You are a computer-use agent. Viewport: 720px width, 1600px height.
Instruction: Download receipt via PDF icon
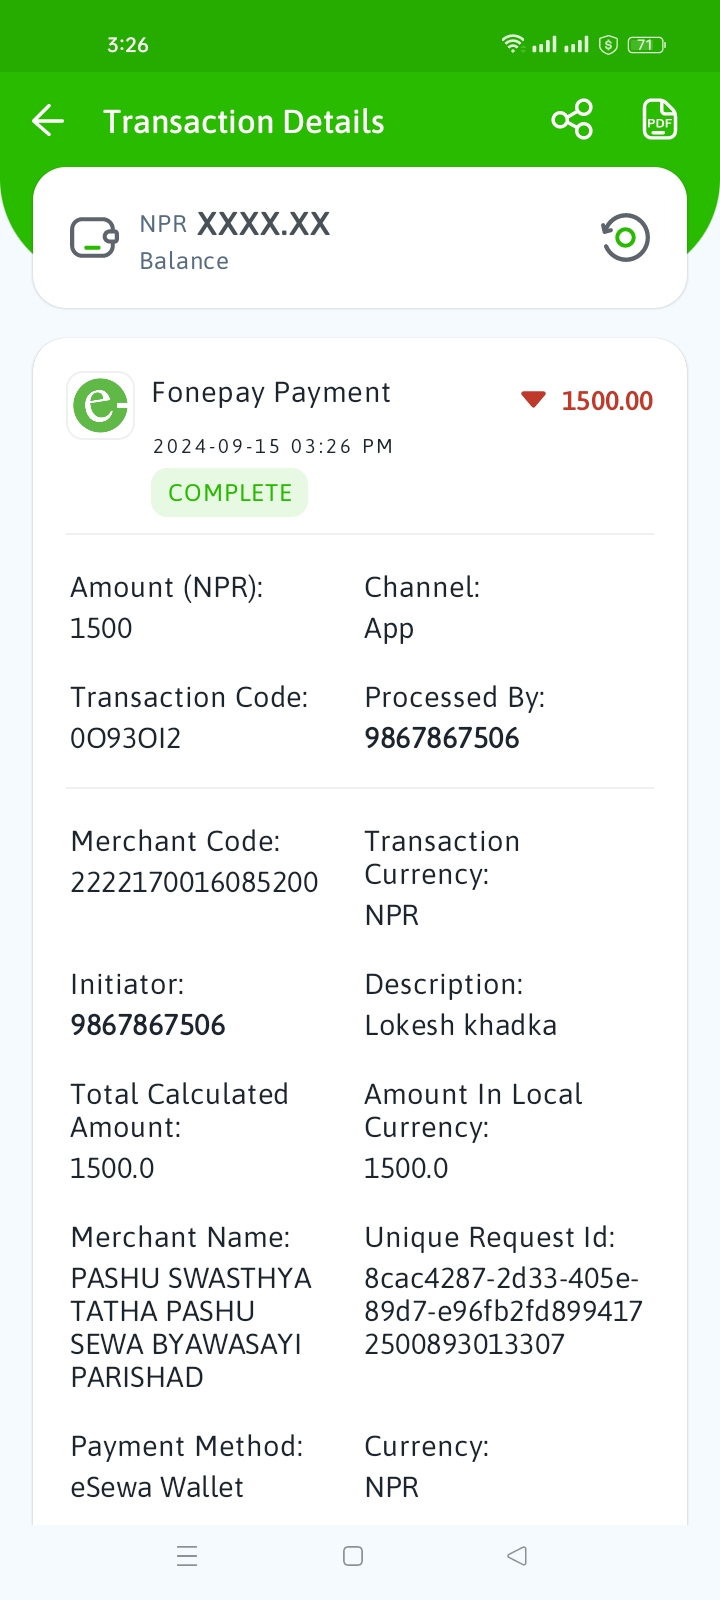pyautogui.click(x=659, y=120)
